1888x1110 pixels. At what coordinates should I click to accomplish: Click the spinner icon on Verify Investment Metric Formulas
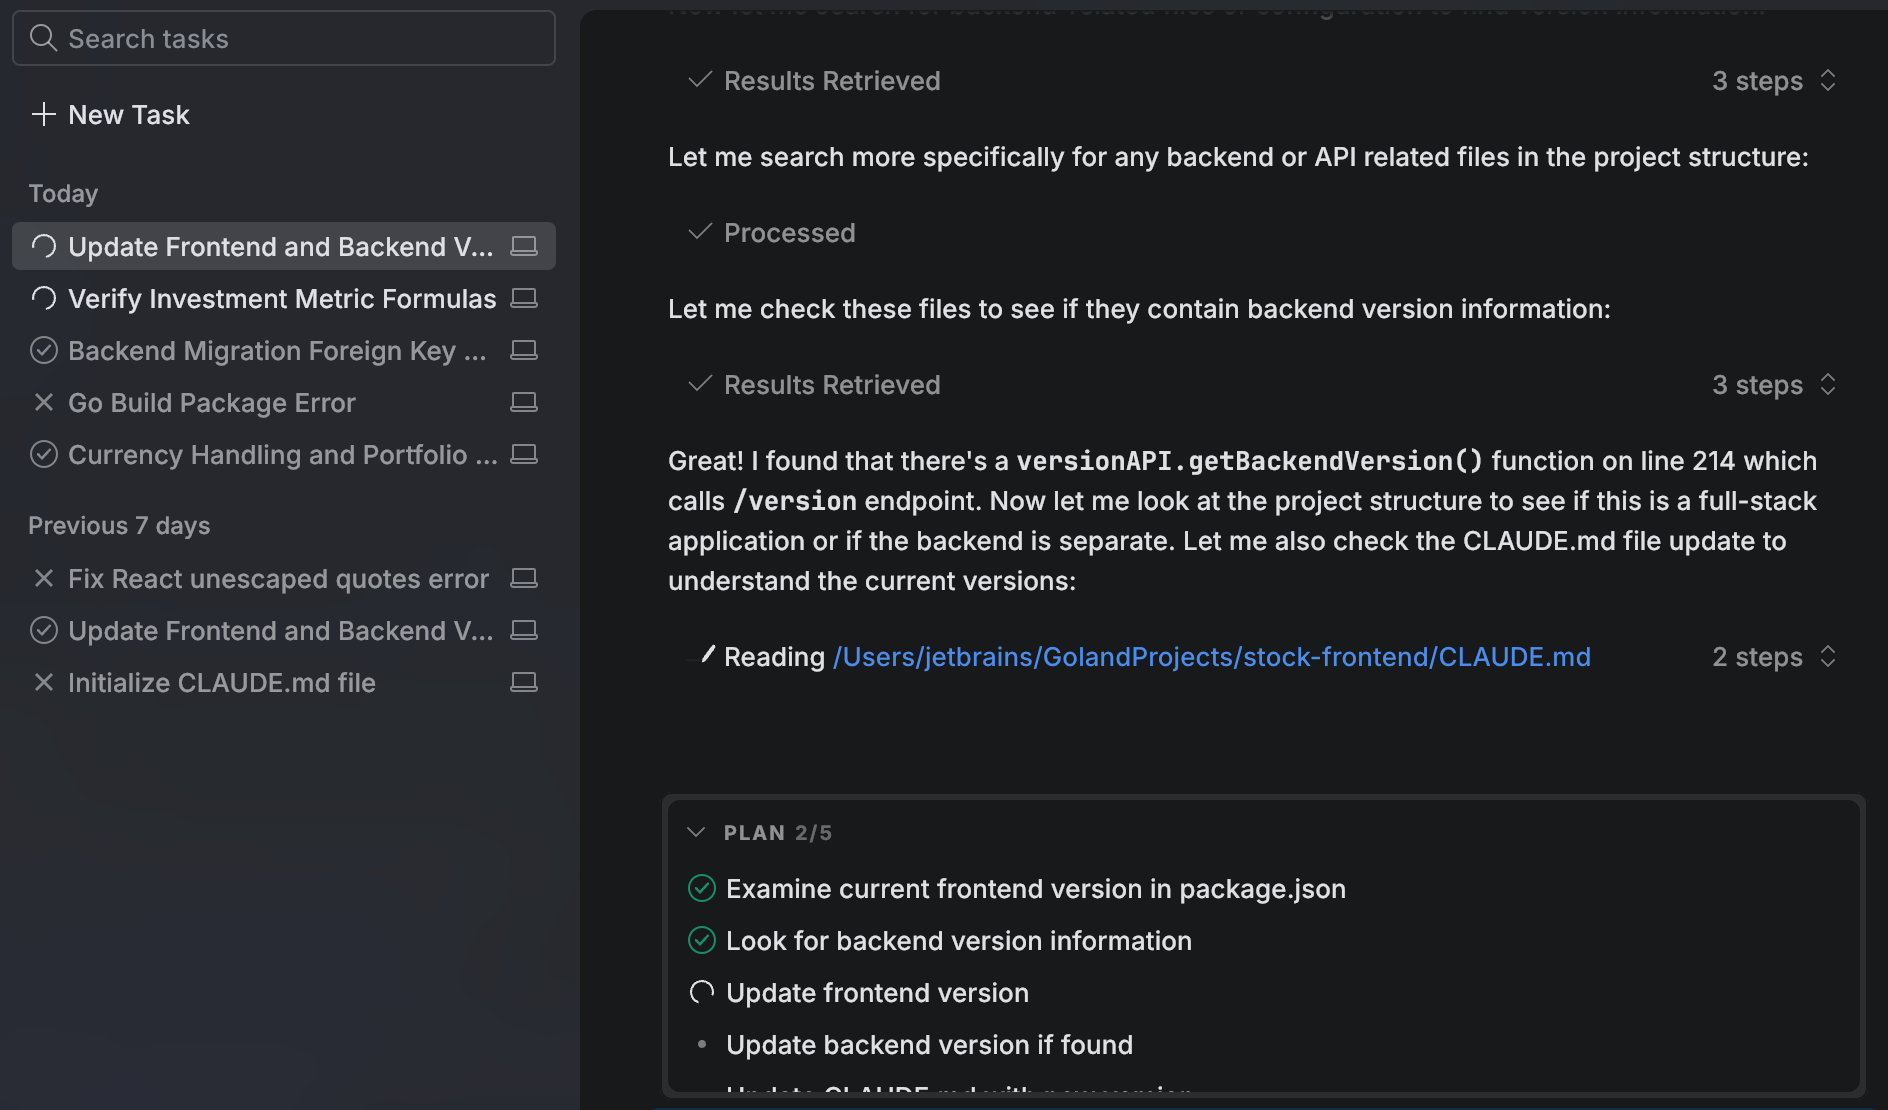[x=43, y=298]
